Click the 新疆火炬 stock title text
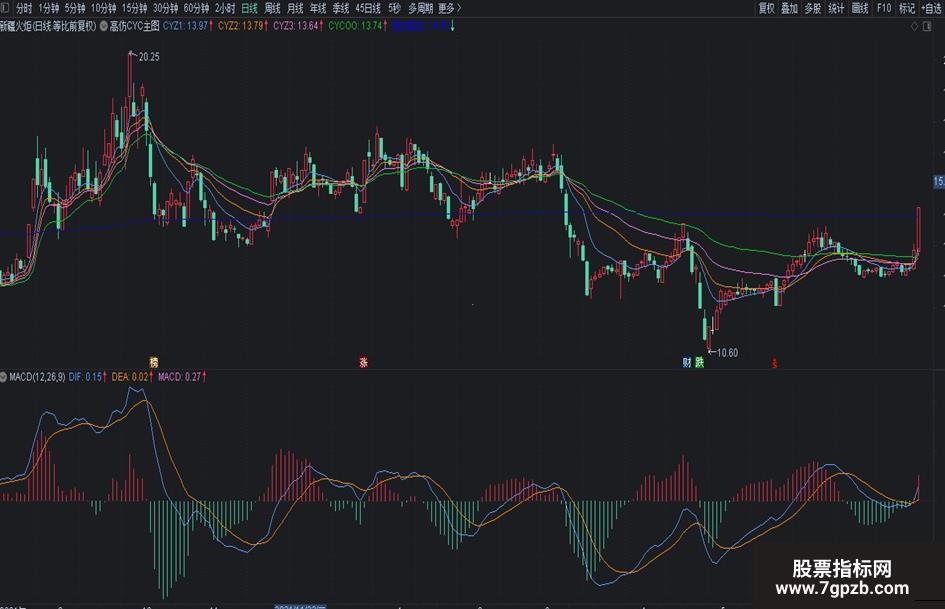 (x=15, y=26)
